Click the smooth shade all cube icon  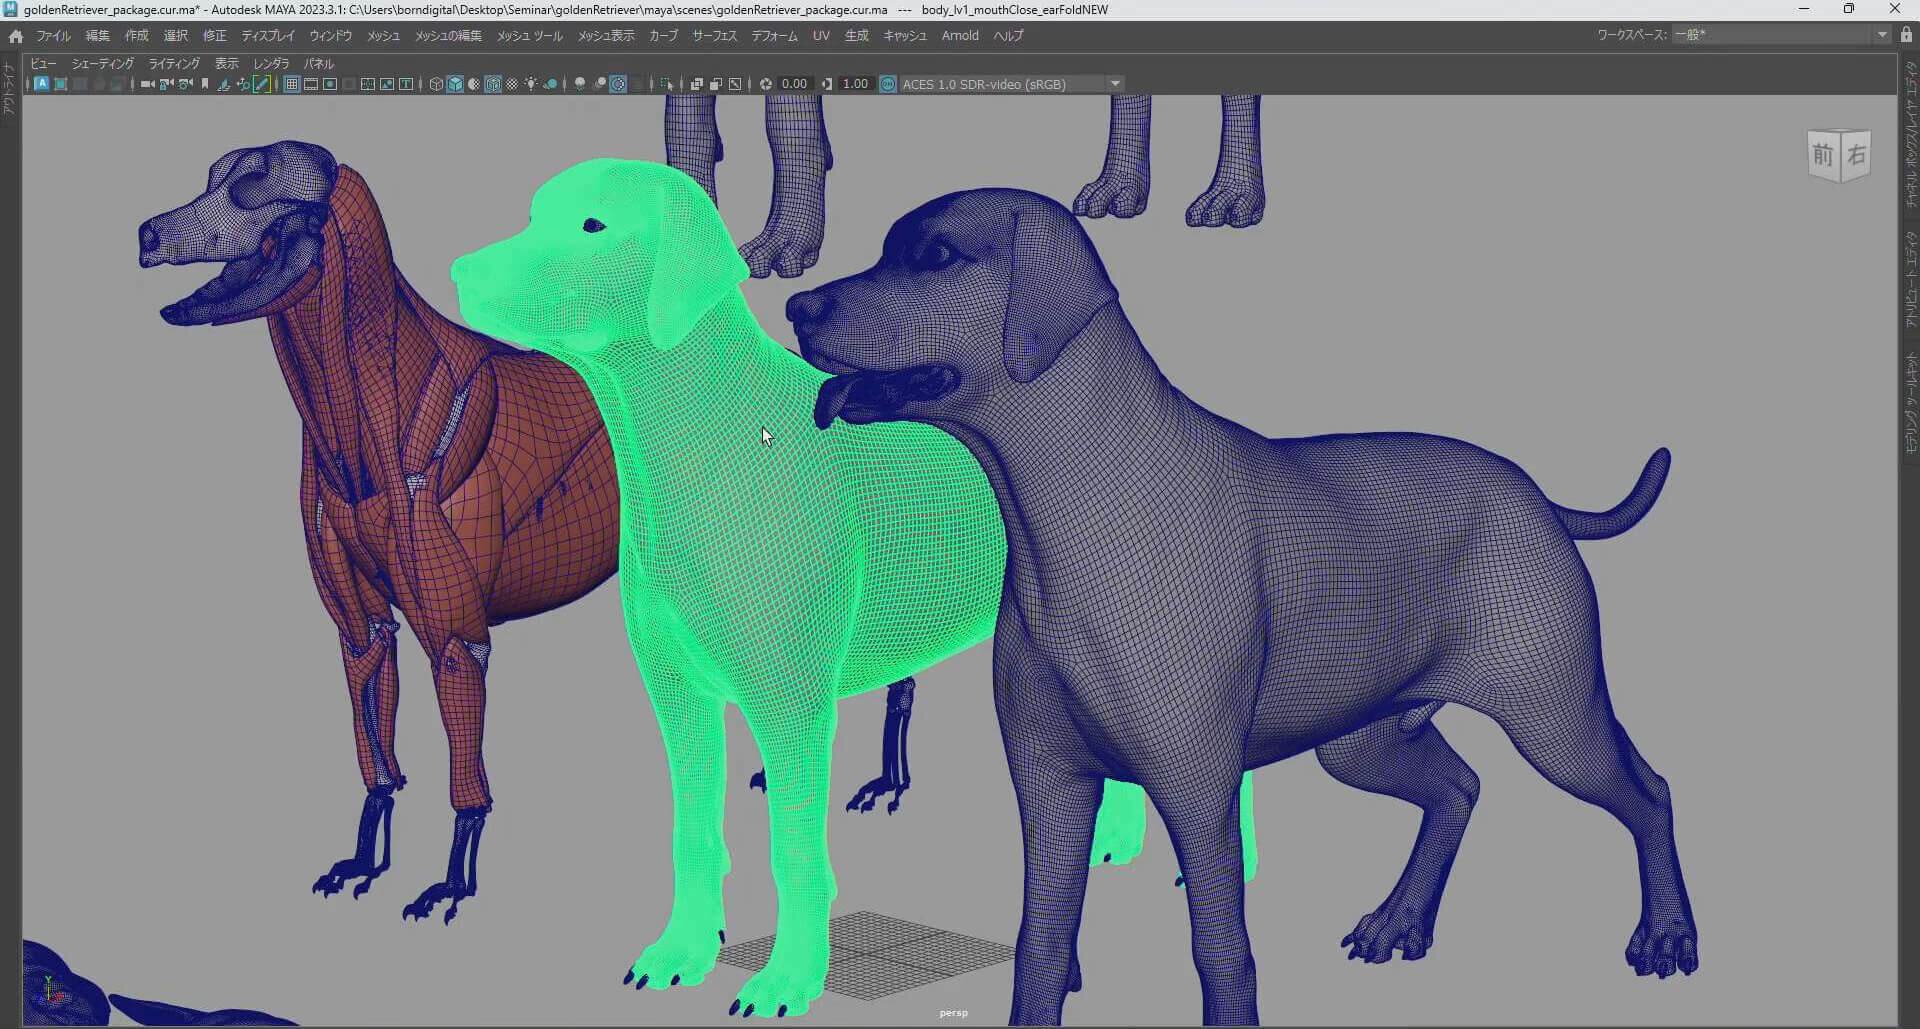(x=455, y=84)
